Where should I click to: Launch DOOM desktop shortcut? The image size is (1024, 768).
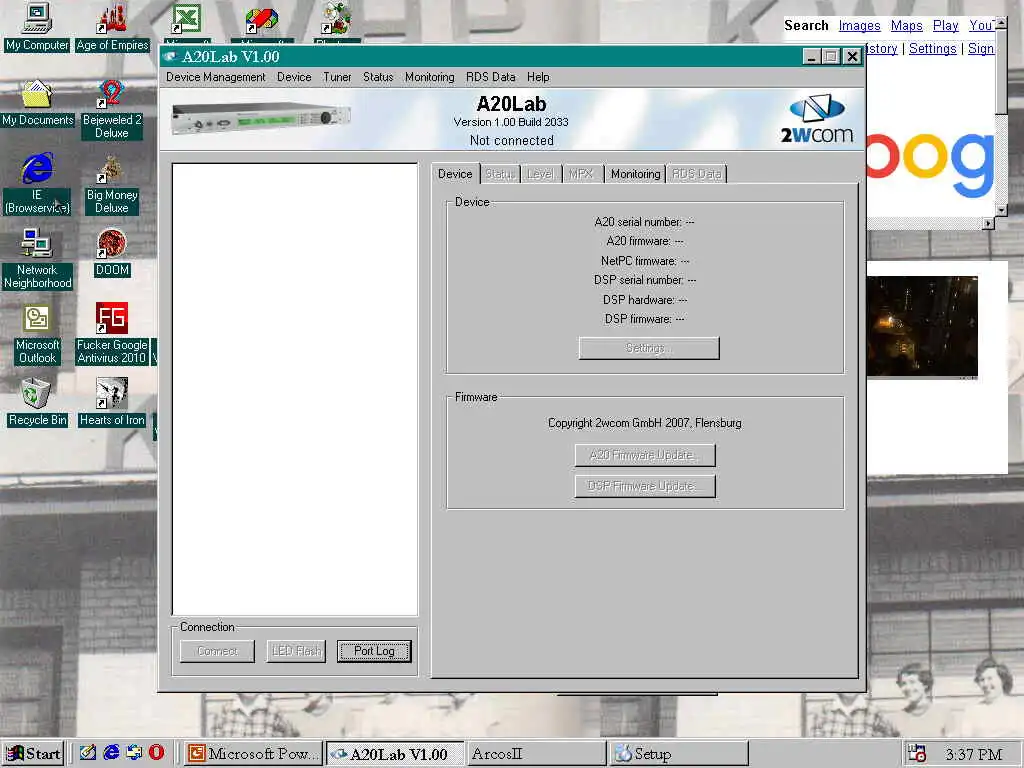(x=112, y=253)
